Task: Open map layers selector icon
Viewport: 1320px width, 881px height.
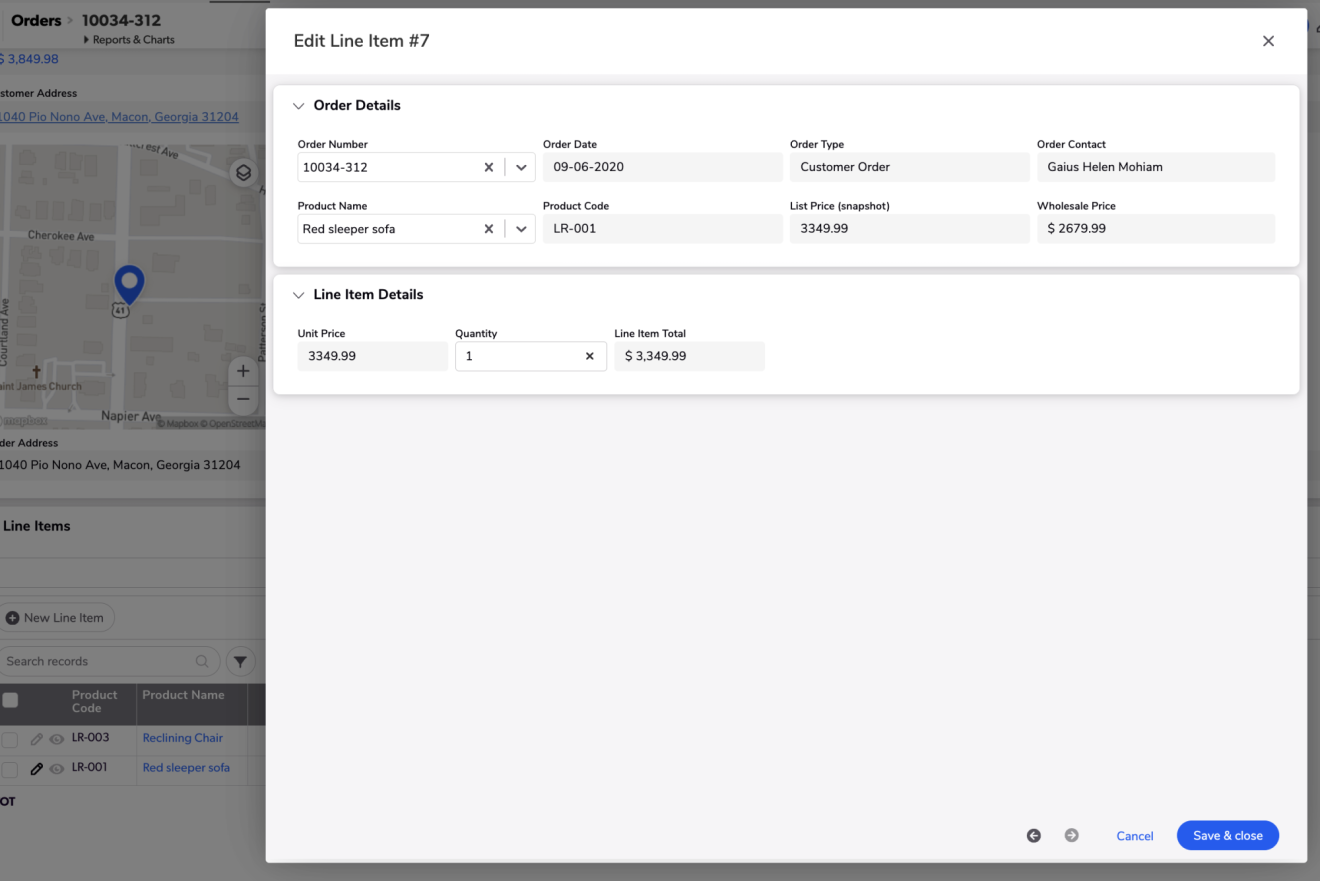Action: point(243,173)
